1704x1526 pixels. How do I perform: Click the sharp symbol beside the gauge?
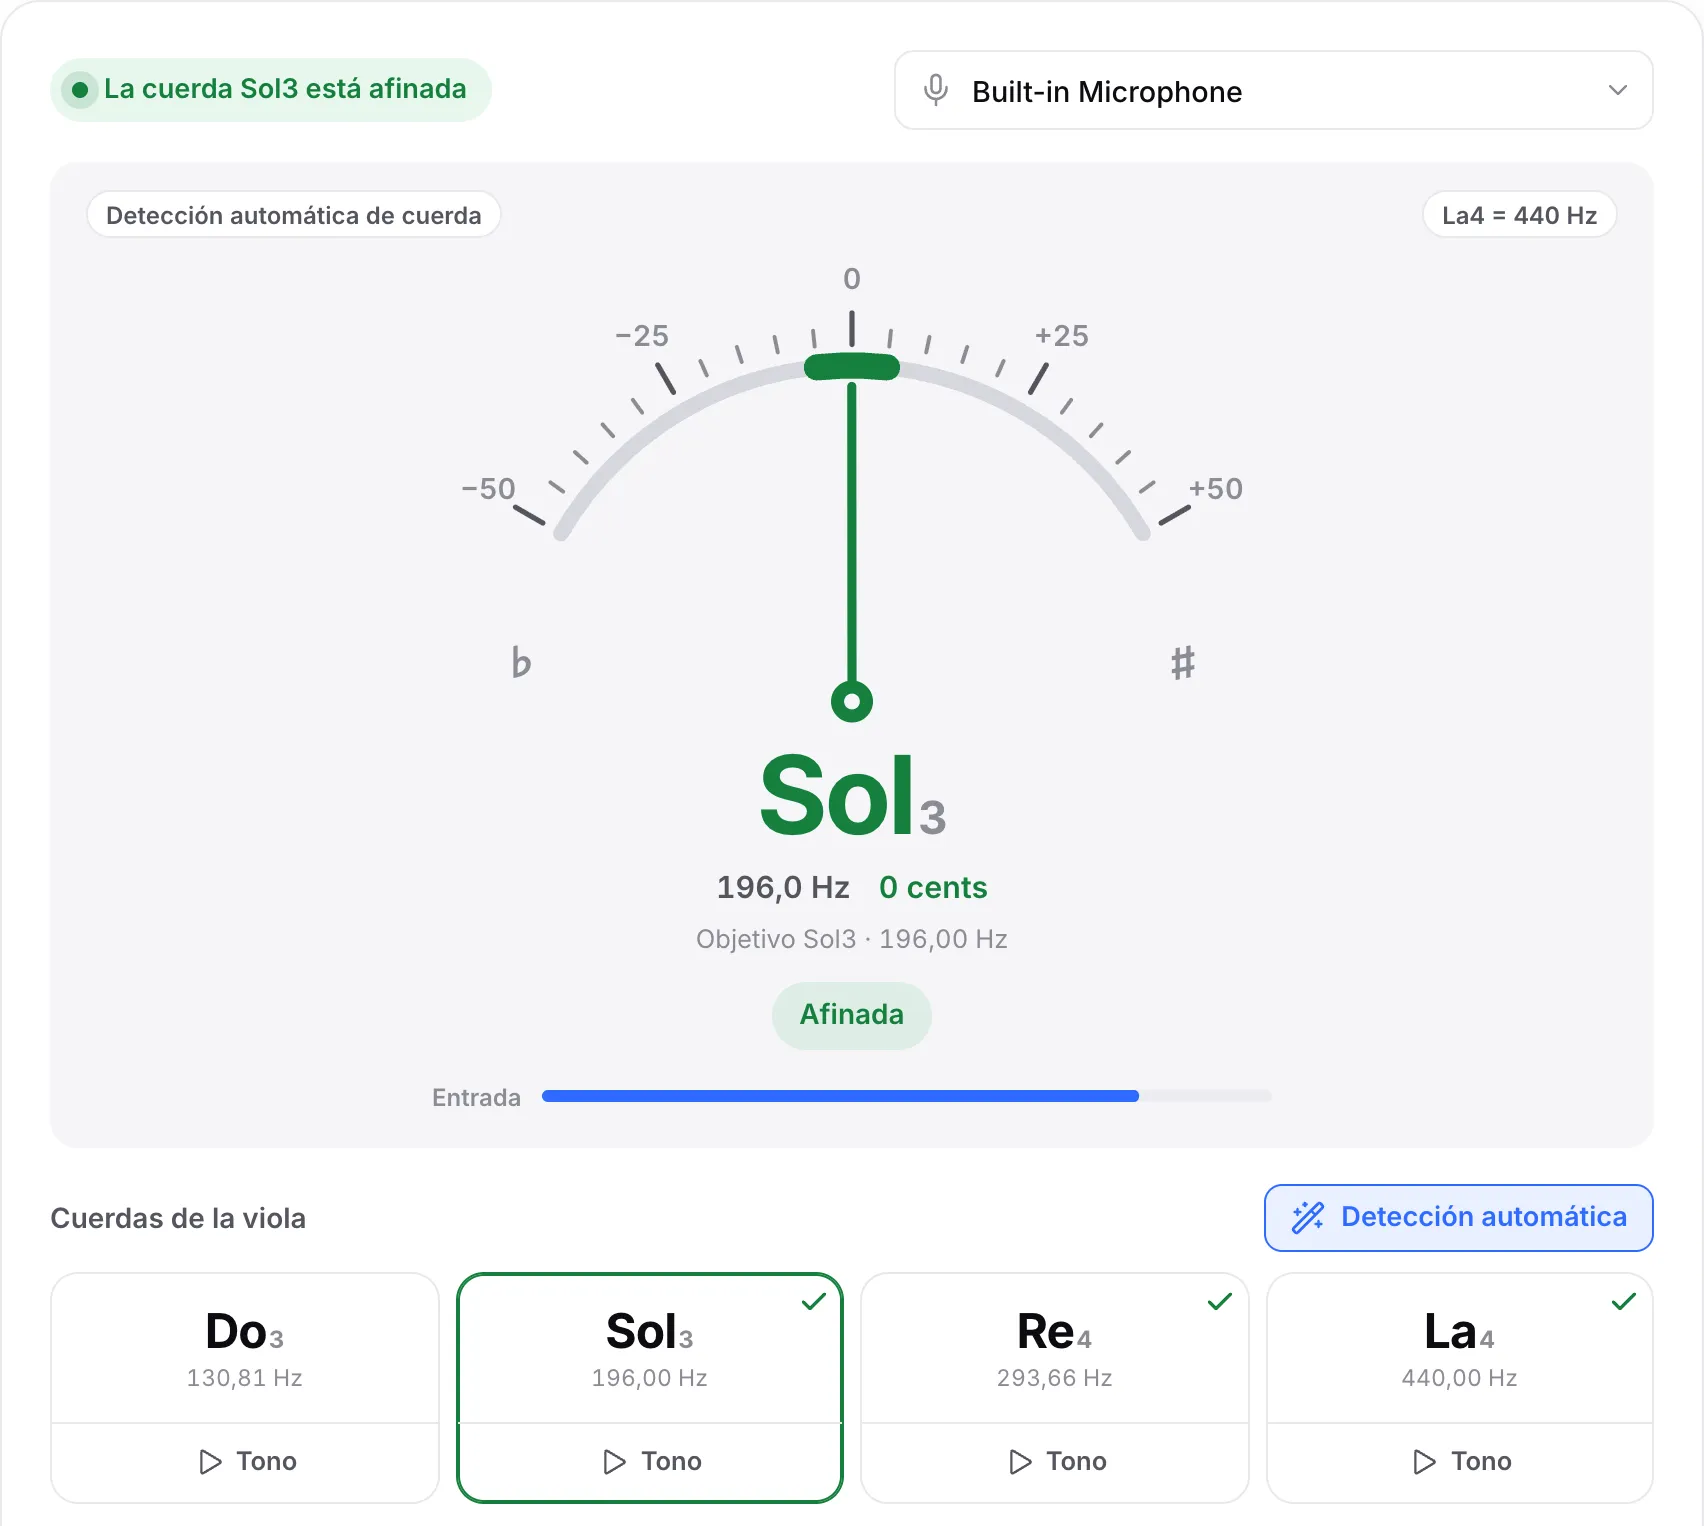coord(1182,662)
